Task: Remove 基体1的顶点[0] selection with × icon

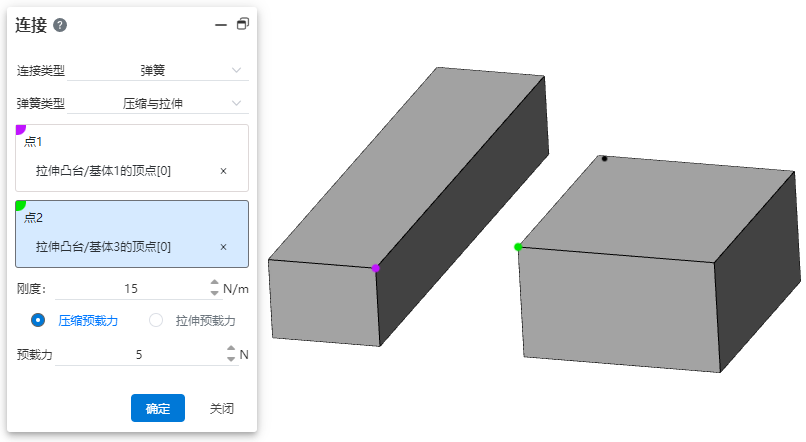Action: click(x=223, y=171)
